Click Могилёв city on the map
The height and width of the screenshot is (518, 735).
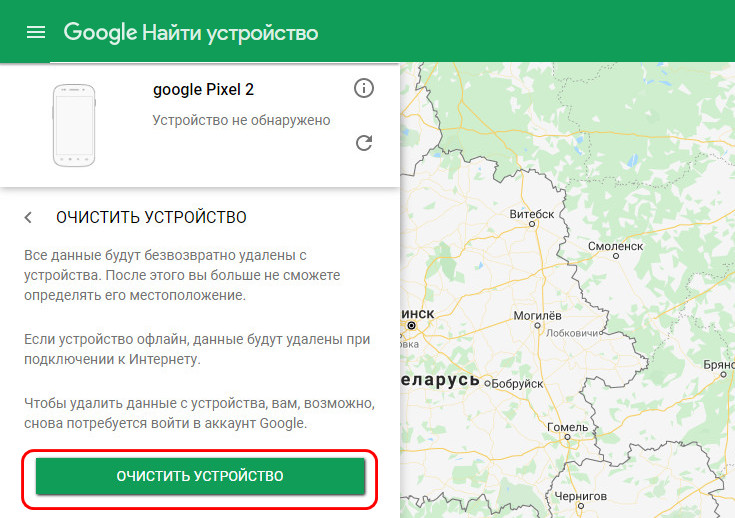537,315
